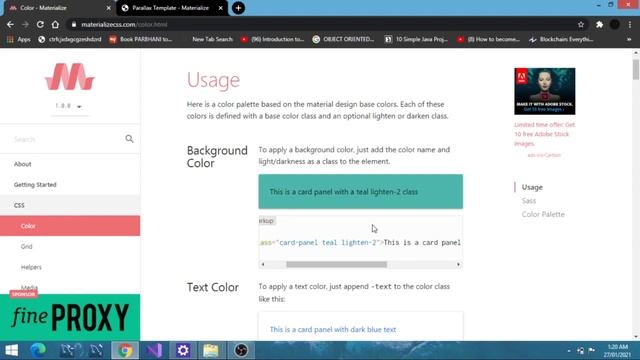This screenshot has height=360, width=640.
Task: Close the Color - Materialize tab
Action: pyautogui.click(x=108, y=8)
